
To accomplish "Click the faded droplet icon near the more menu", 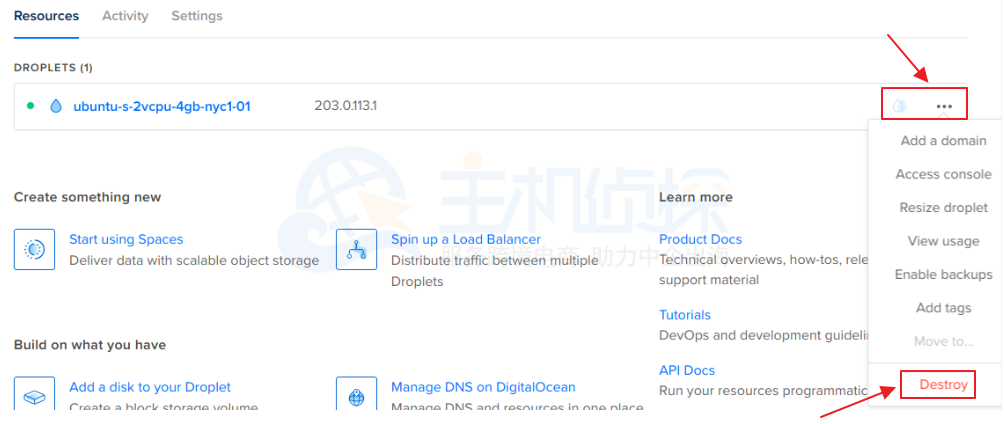I will click(x=900, y=106).
